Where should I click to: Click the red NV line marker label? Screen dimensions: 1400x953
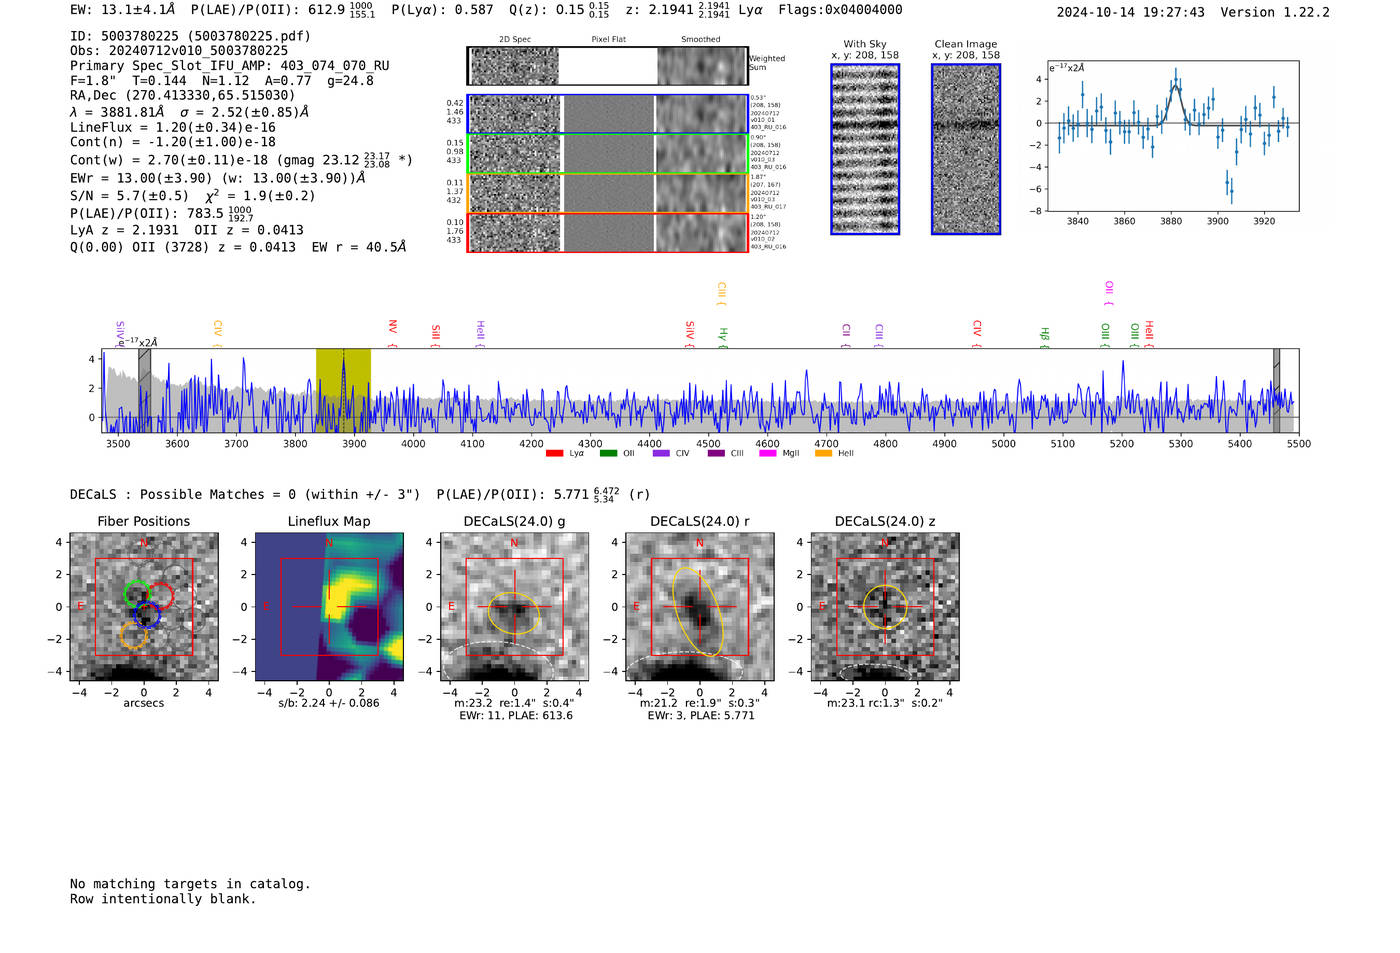tap(392, 333)
